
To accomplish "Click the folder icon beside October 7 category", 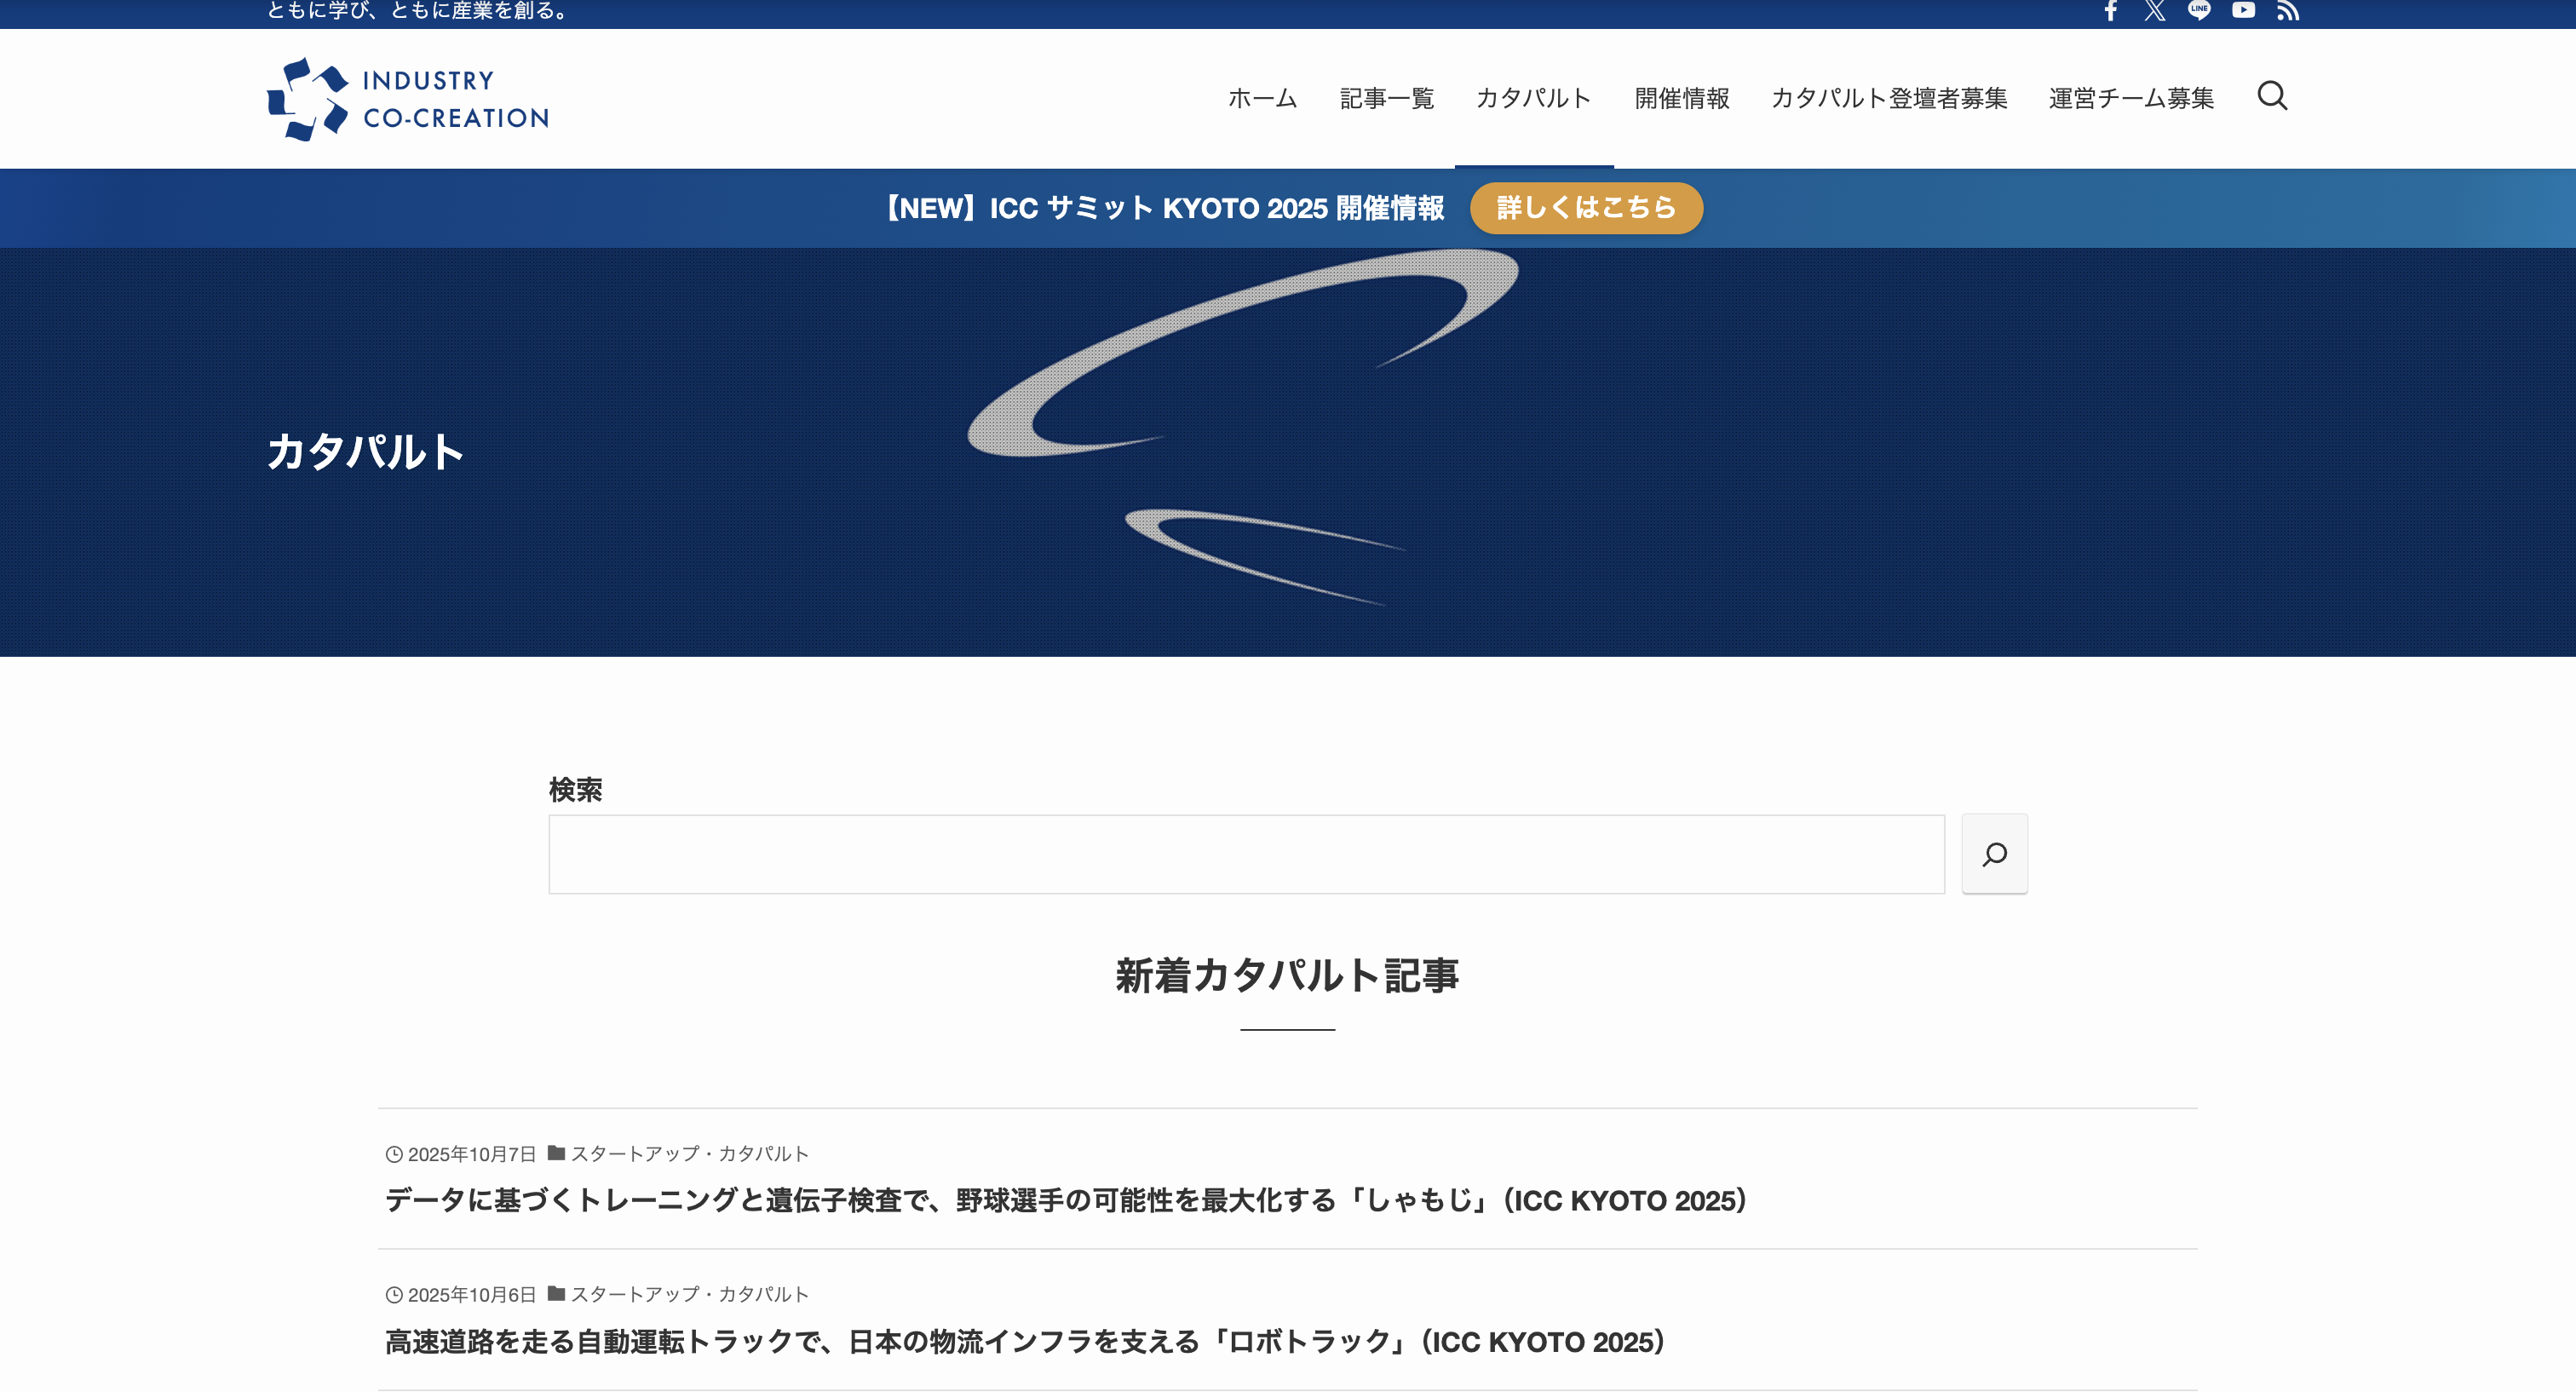I will pyautogui.click(x=556, y=1153).
